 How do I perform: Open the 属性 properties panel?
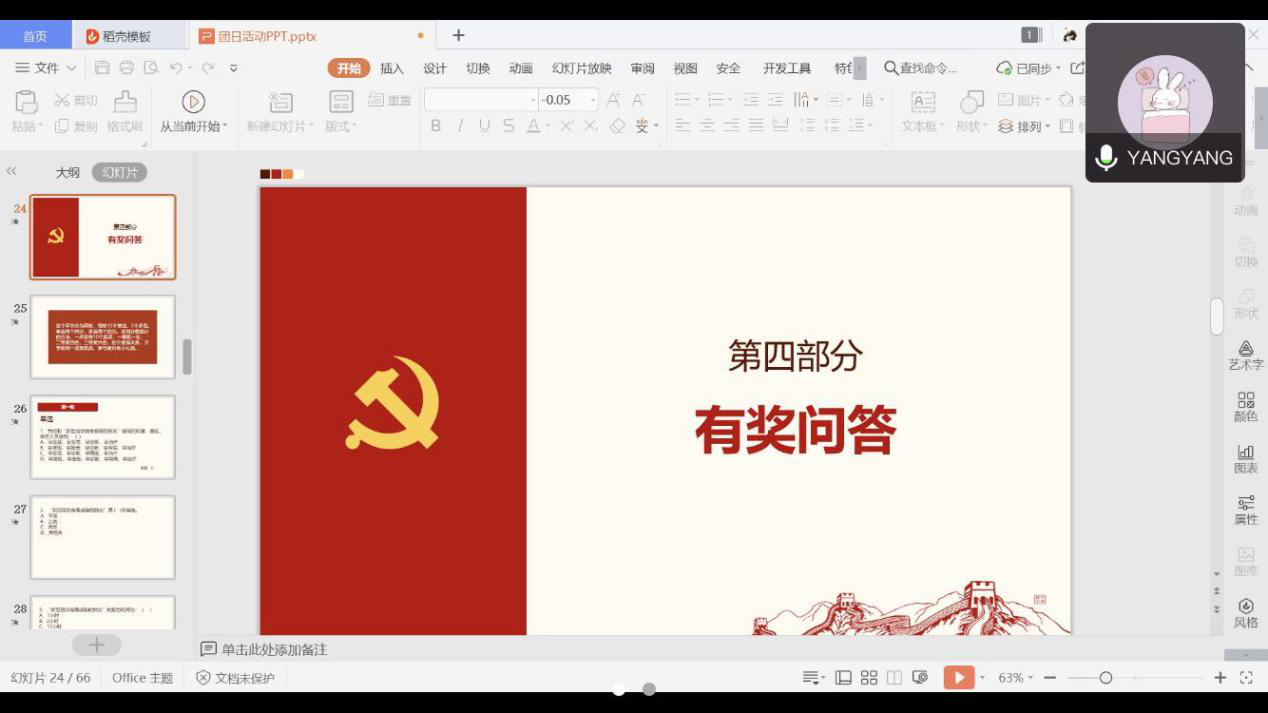pyautogui.click(x=1246, y=511)
